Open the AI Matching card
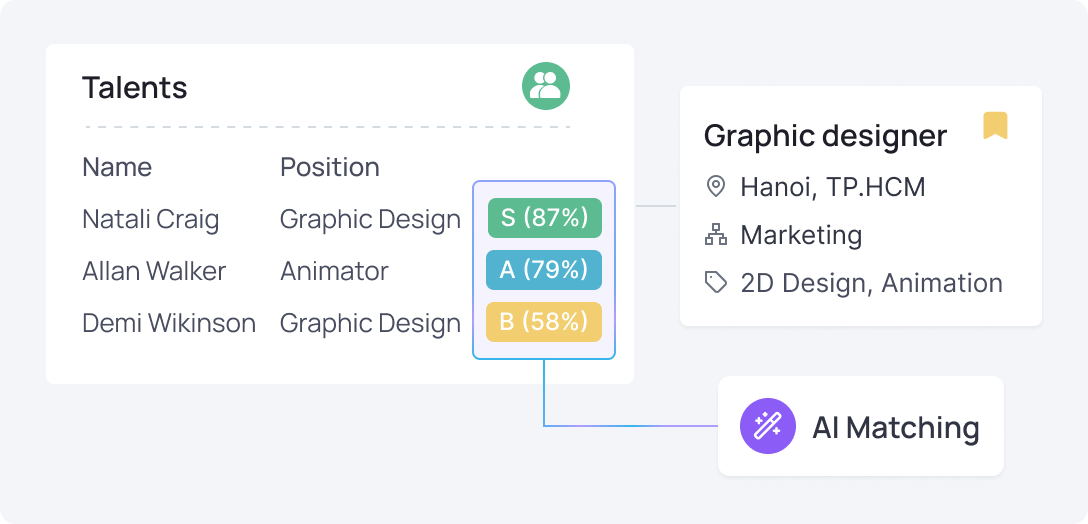1088x524 pixels. tap(860, 426)
